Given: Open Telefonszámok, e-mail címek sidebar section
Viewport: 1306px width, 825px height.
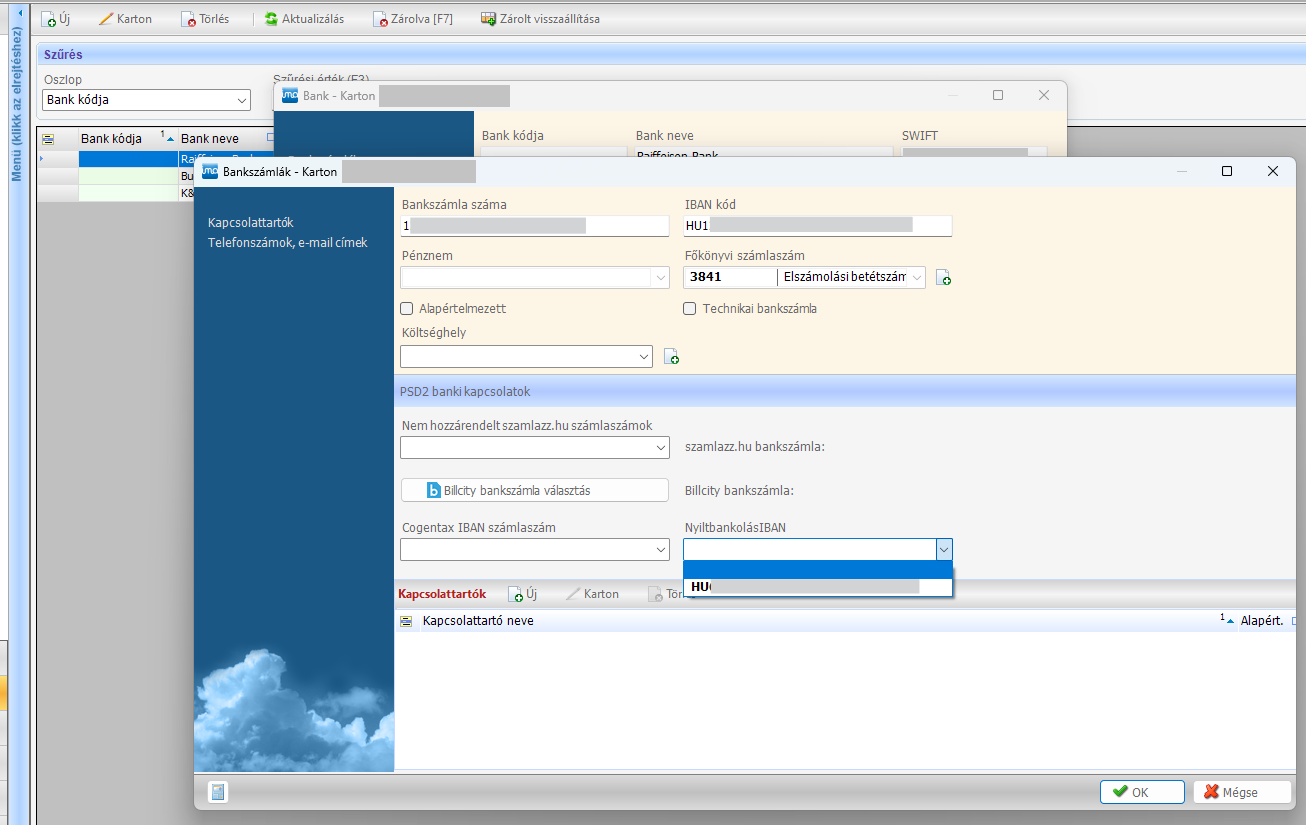Looking at the screenshot, I should 287,242.
